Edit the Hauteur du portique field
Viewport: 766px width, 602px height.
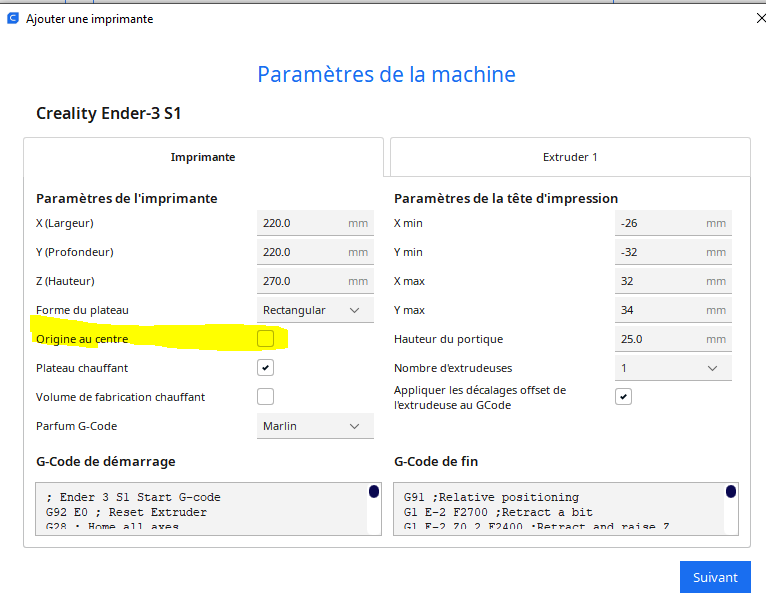tap(673, 339)
